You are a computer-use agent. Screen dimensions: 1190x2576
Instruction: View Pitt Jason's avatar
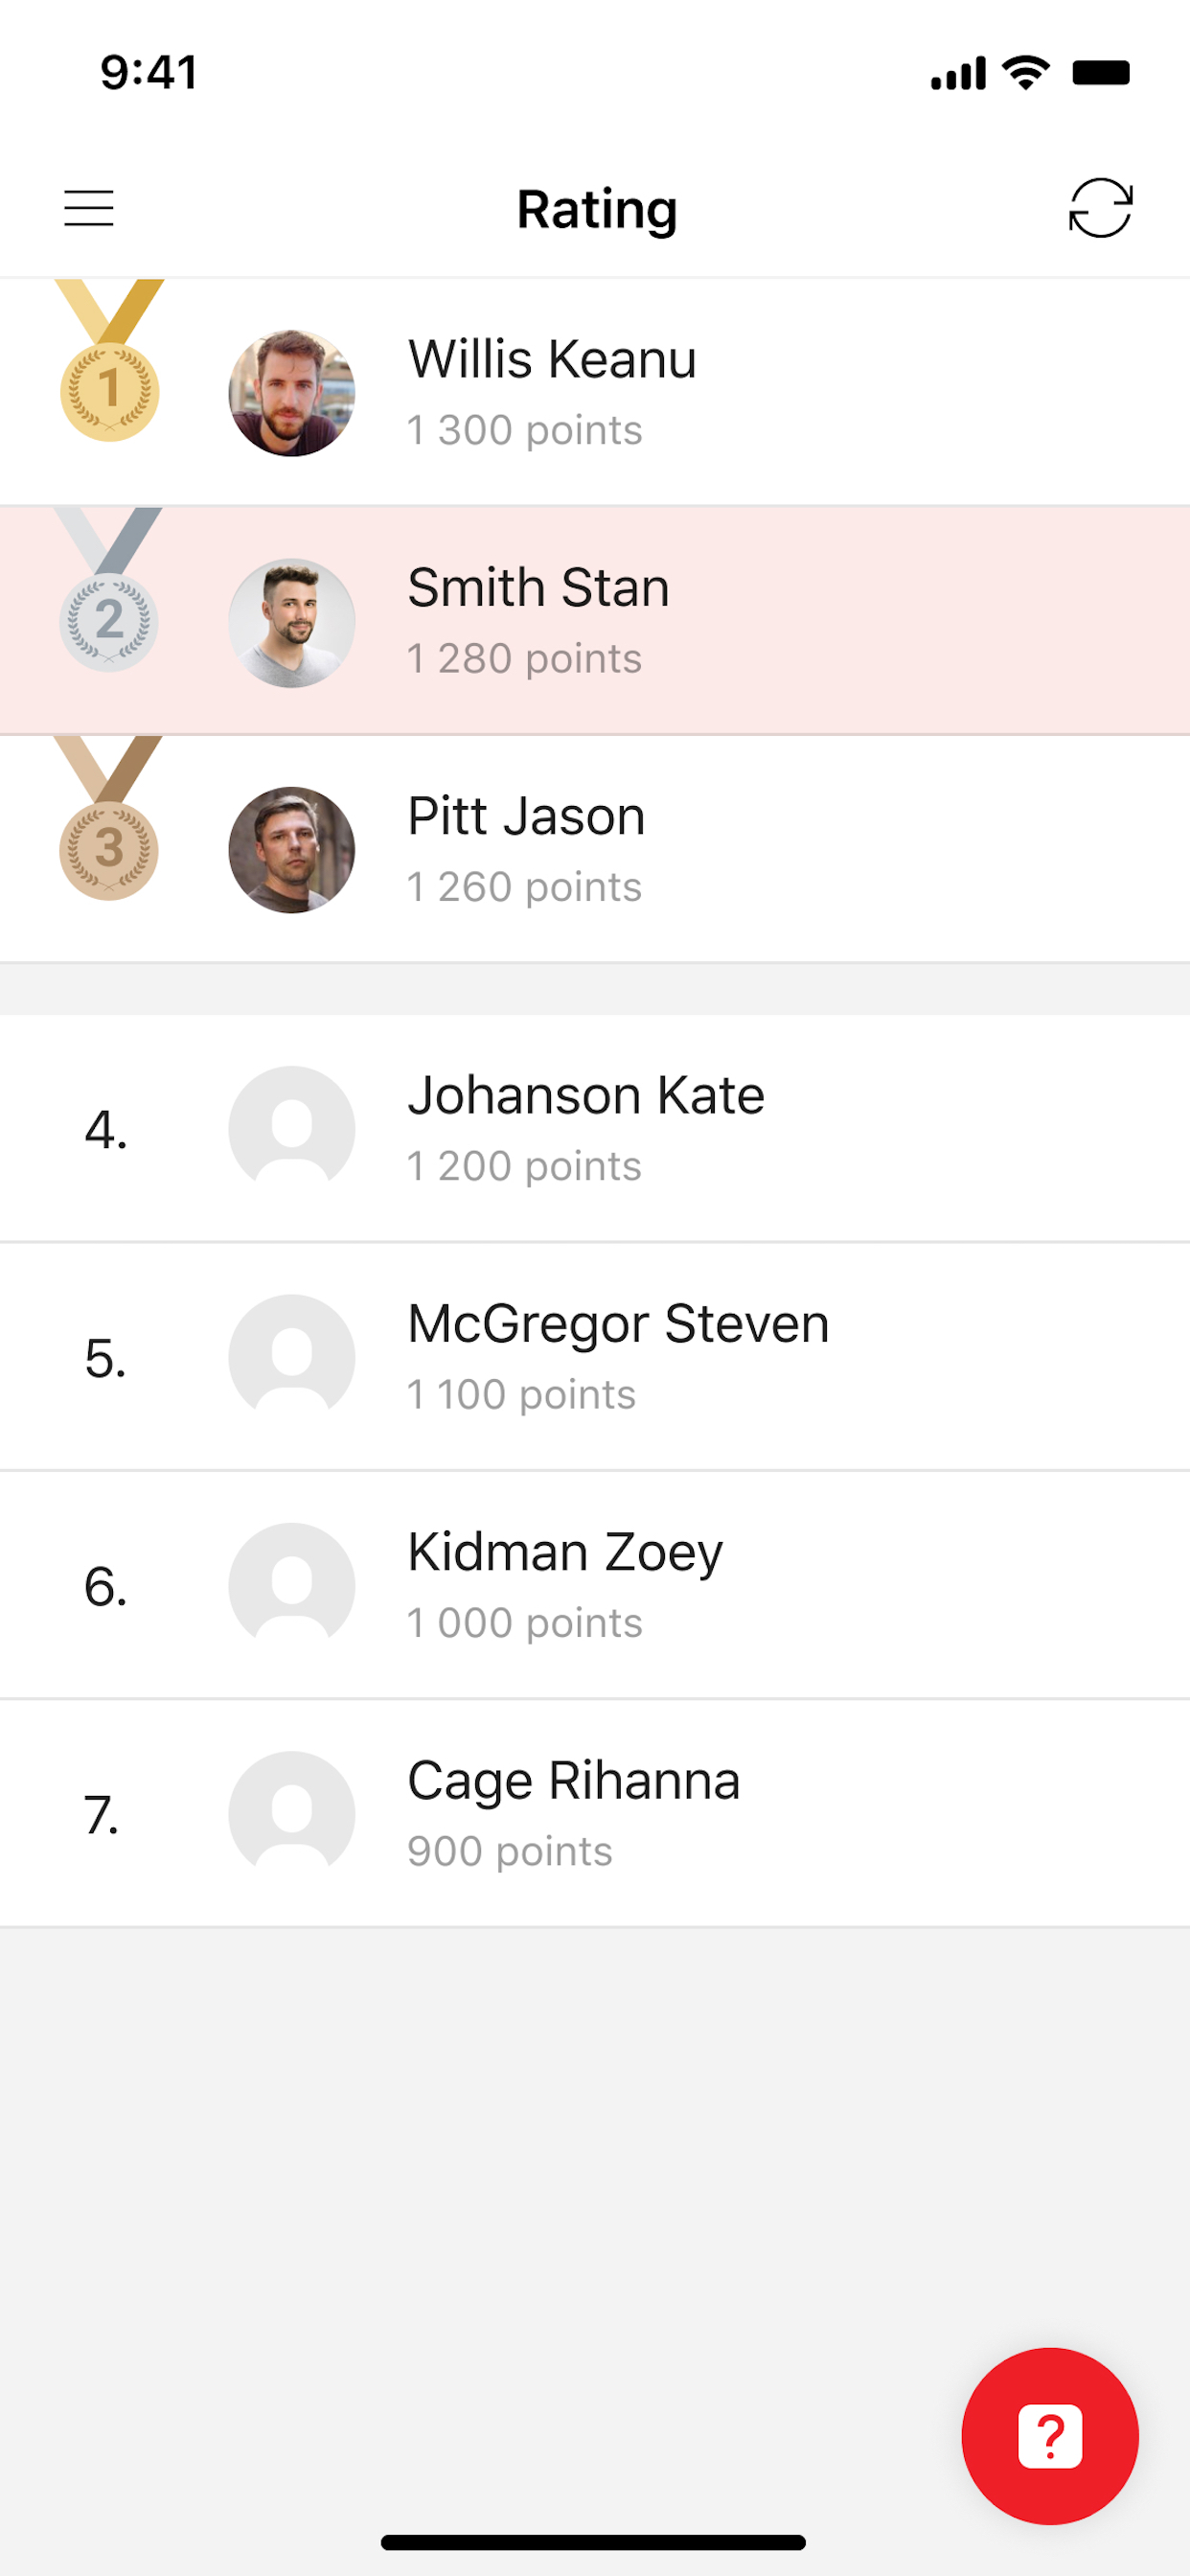292,850
